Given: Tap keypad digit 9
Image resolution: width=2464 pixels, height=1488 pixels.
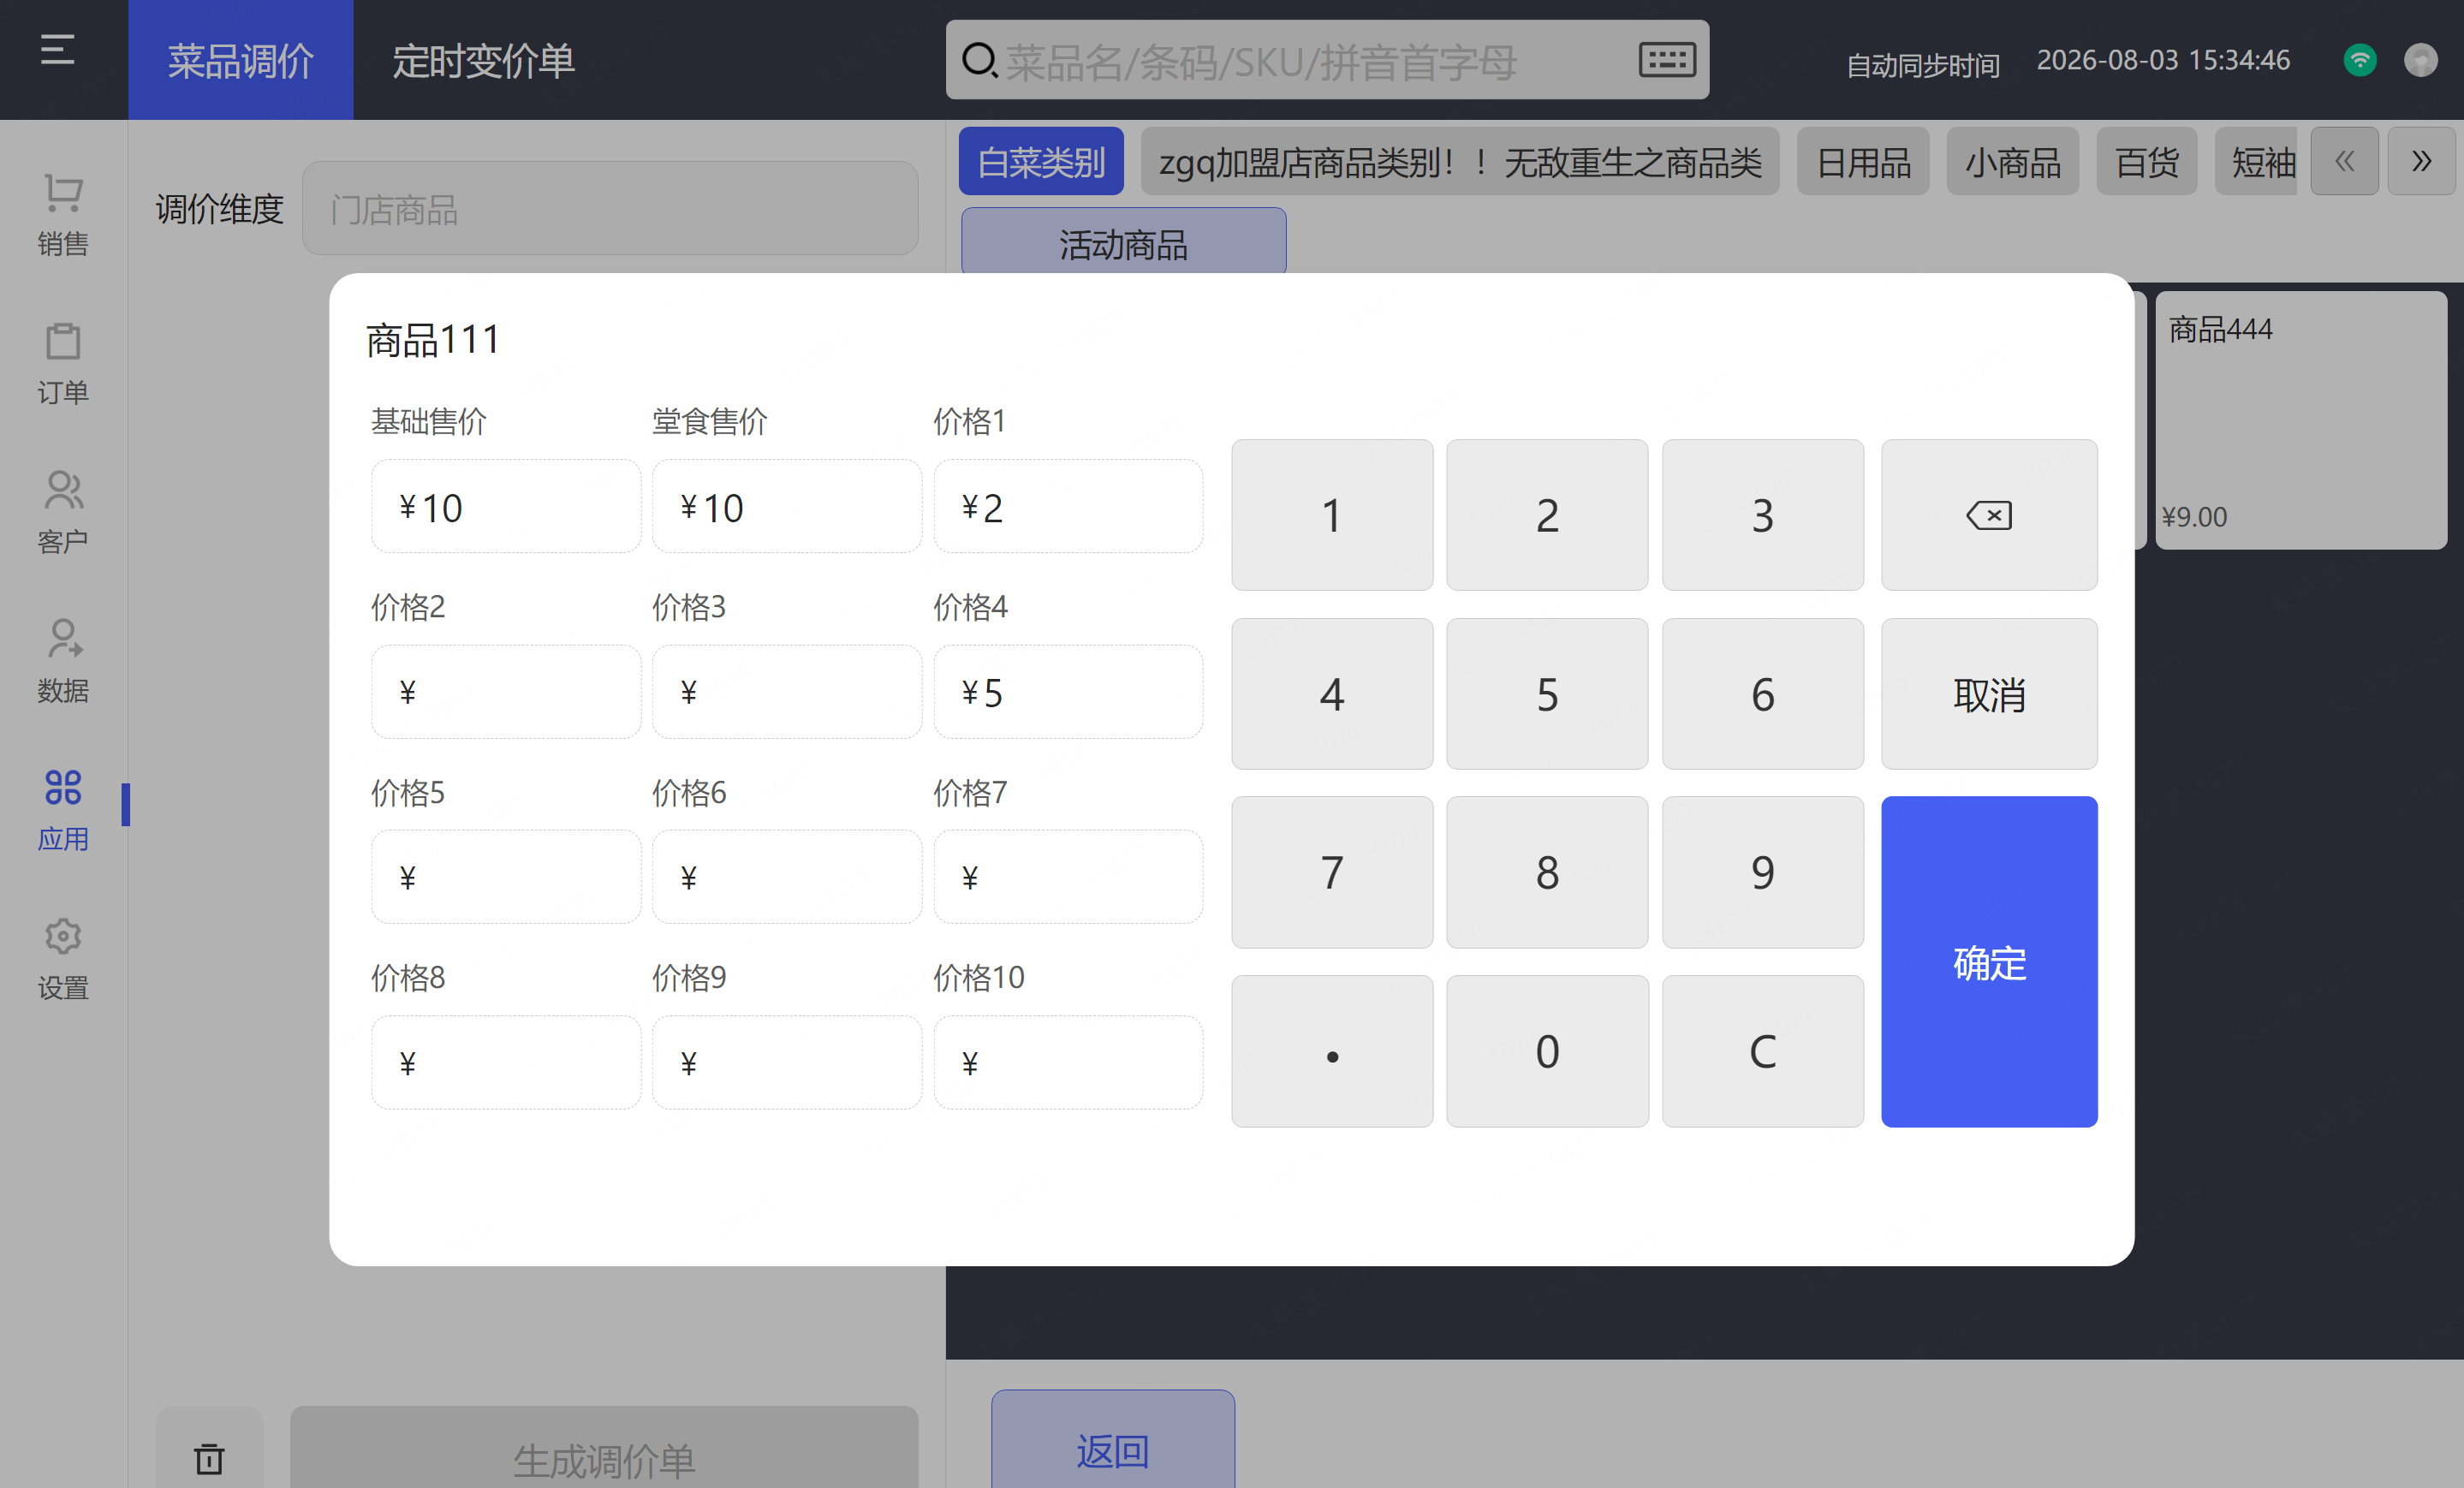Looking at the screenshot, I should pos(1763,872).
